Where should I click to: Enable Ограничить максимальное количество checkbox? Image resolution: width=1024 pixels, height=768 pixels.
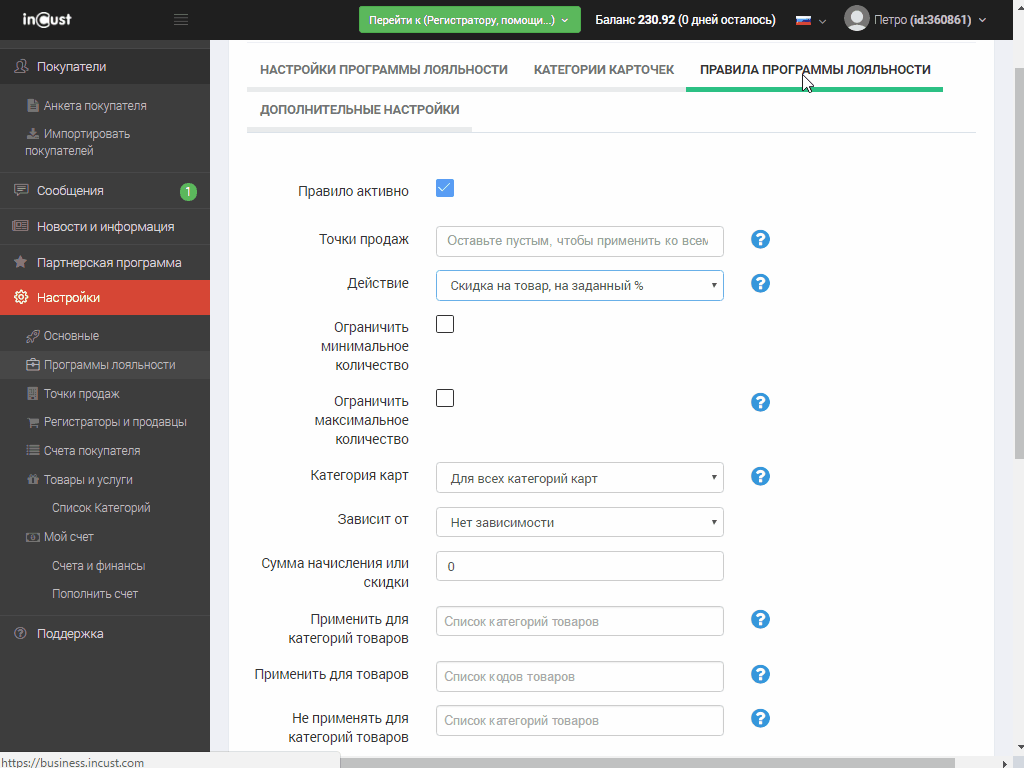[x=445, y=398]
